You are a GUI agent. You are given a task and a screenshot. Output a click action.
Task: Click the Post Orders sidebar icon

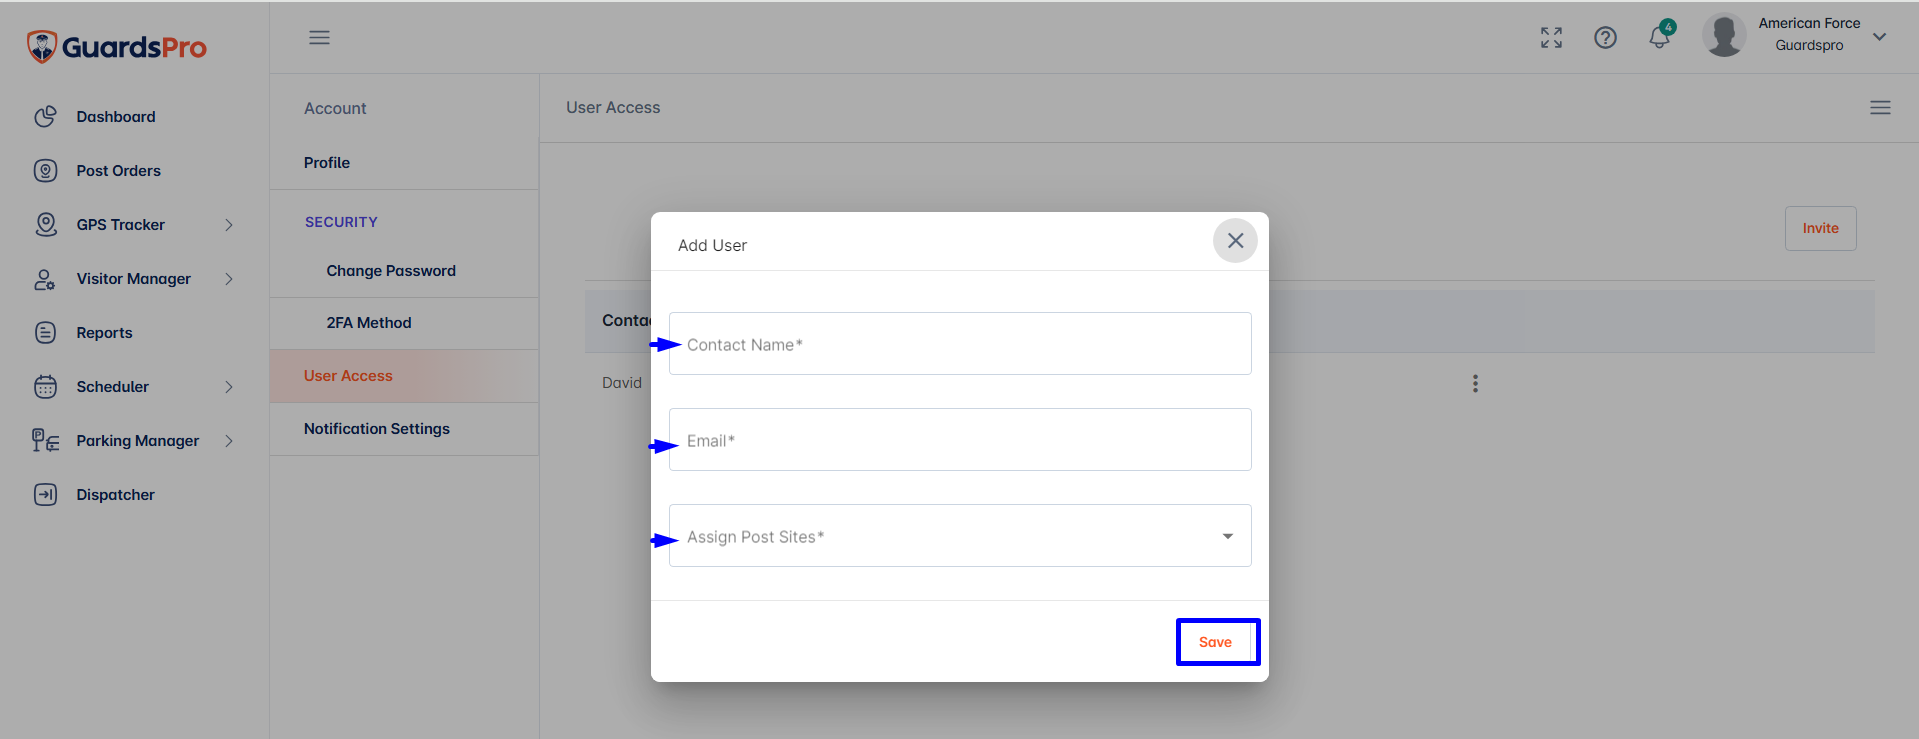45,170
